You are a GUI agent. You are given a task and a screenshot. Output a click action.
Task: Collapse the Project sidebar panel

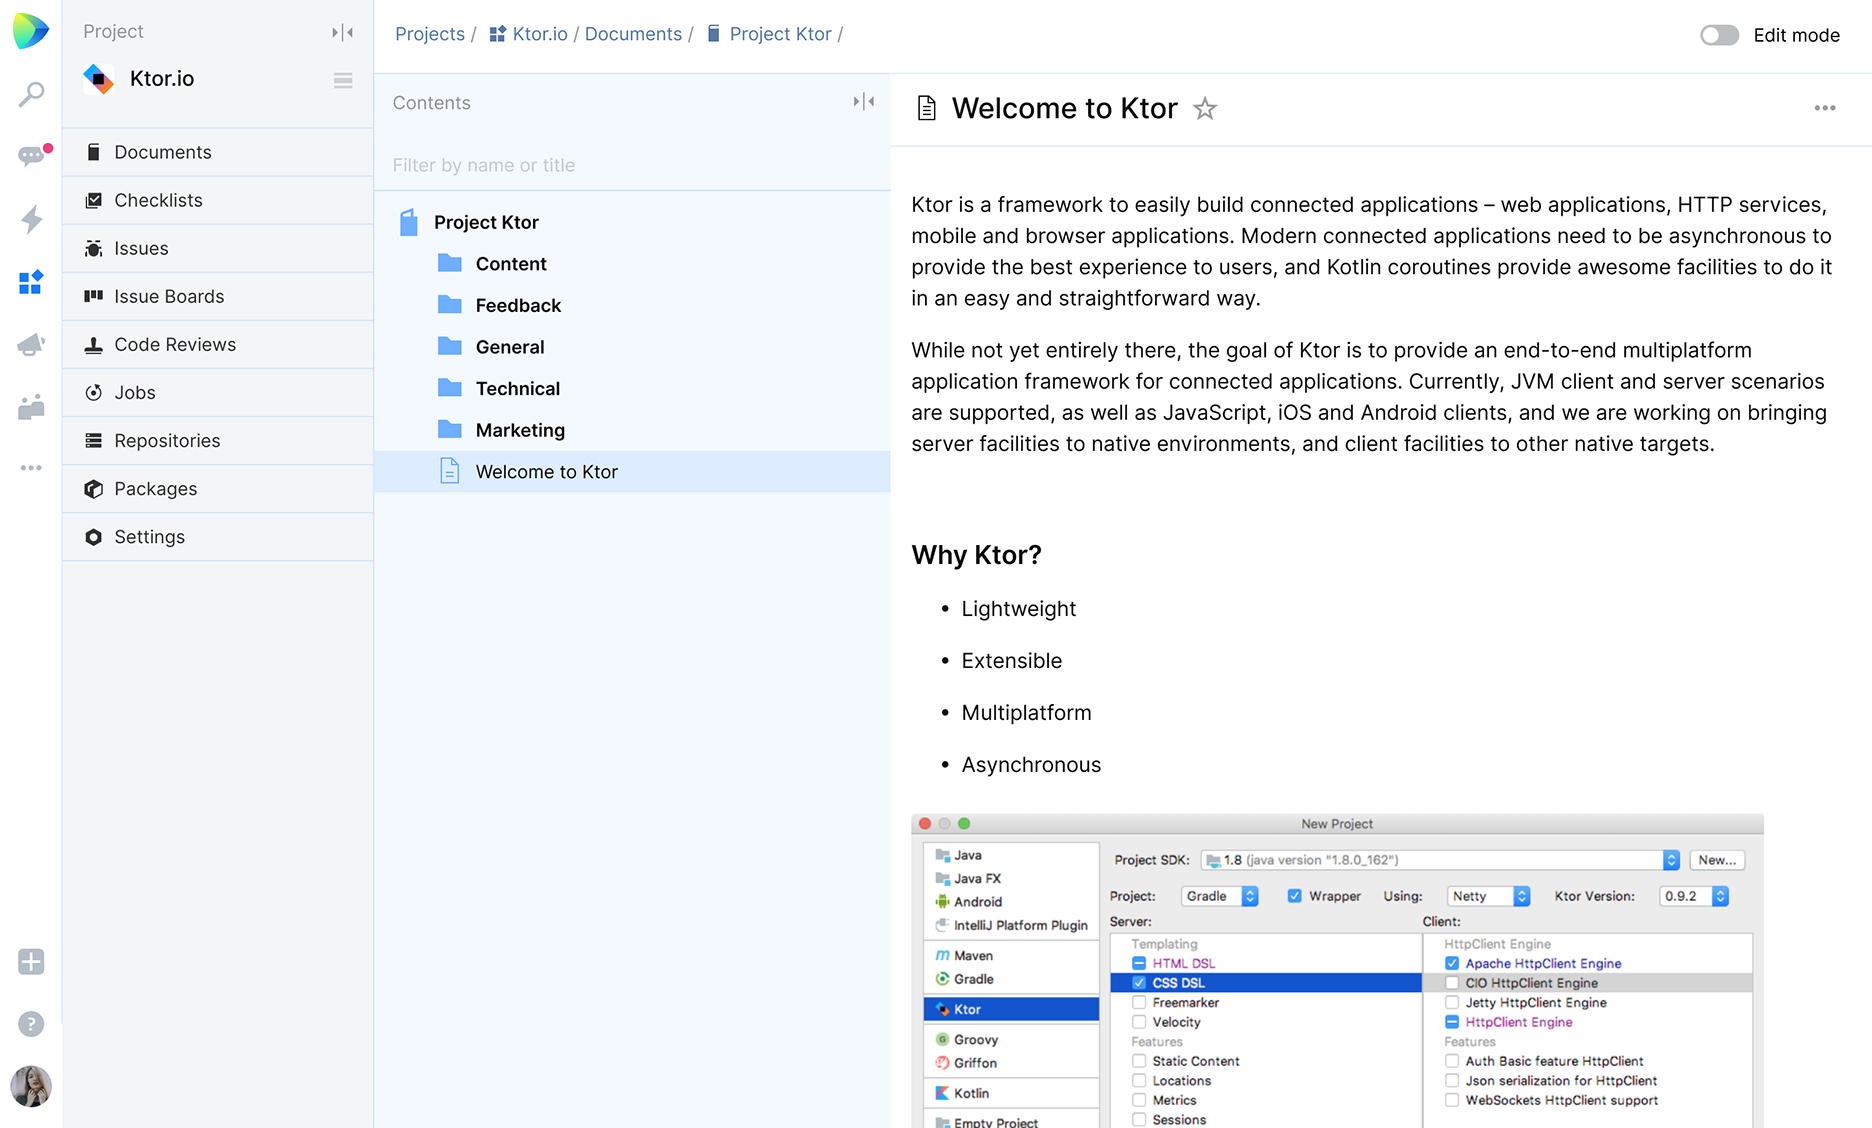click(x=343, y=32)
